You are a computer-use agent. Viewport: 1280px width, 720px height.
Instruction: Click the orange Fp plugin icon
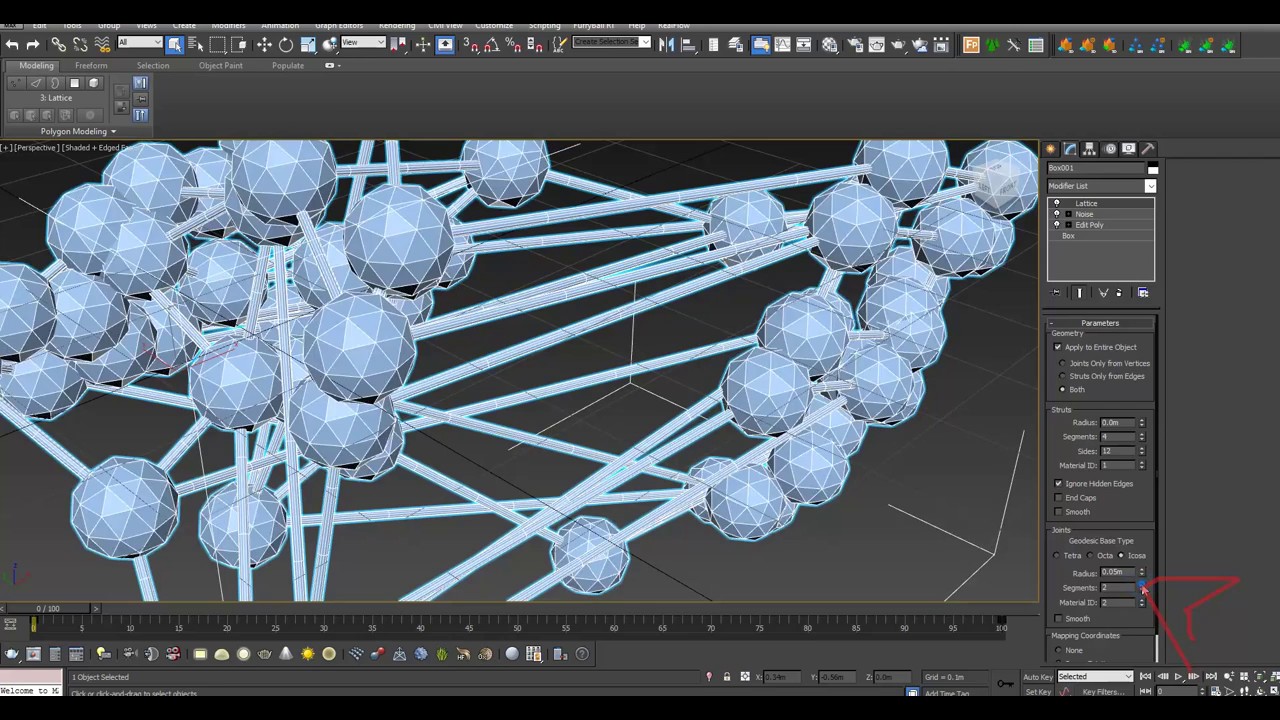(x=971, y=45)
